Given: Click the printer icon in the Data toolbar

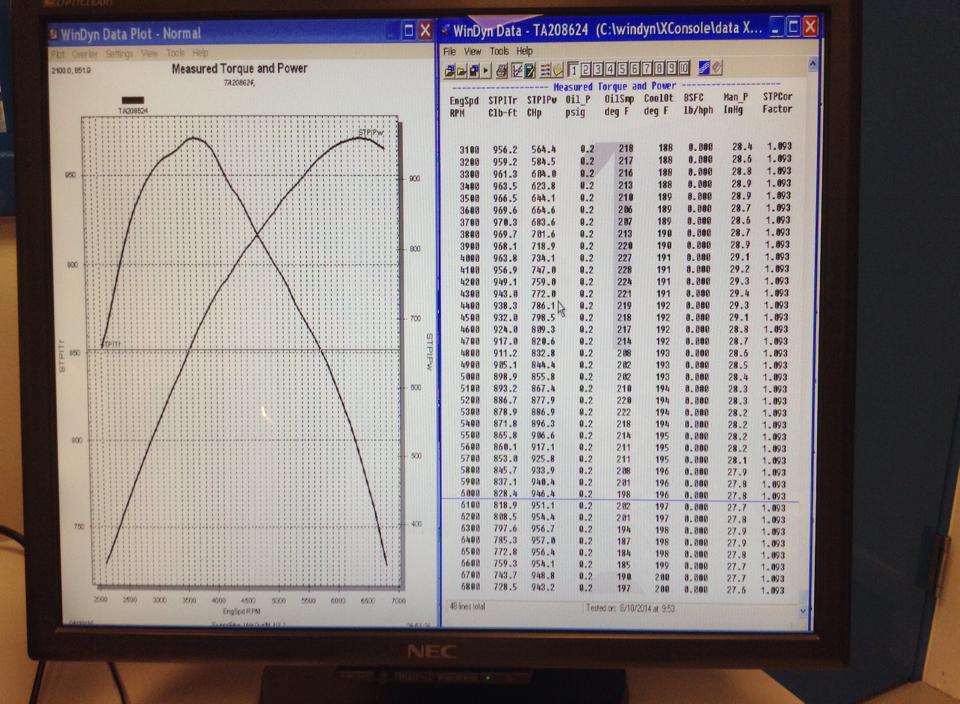Looking at the screenshot, I should 501,69.
